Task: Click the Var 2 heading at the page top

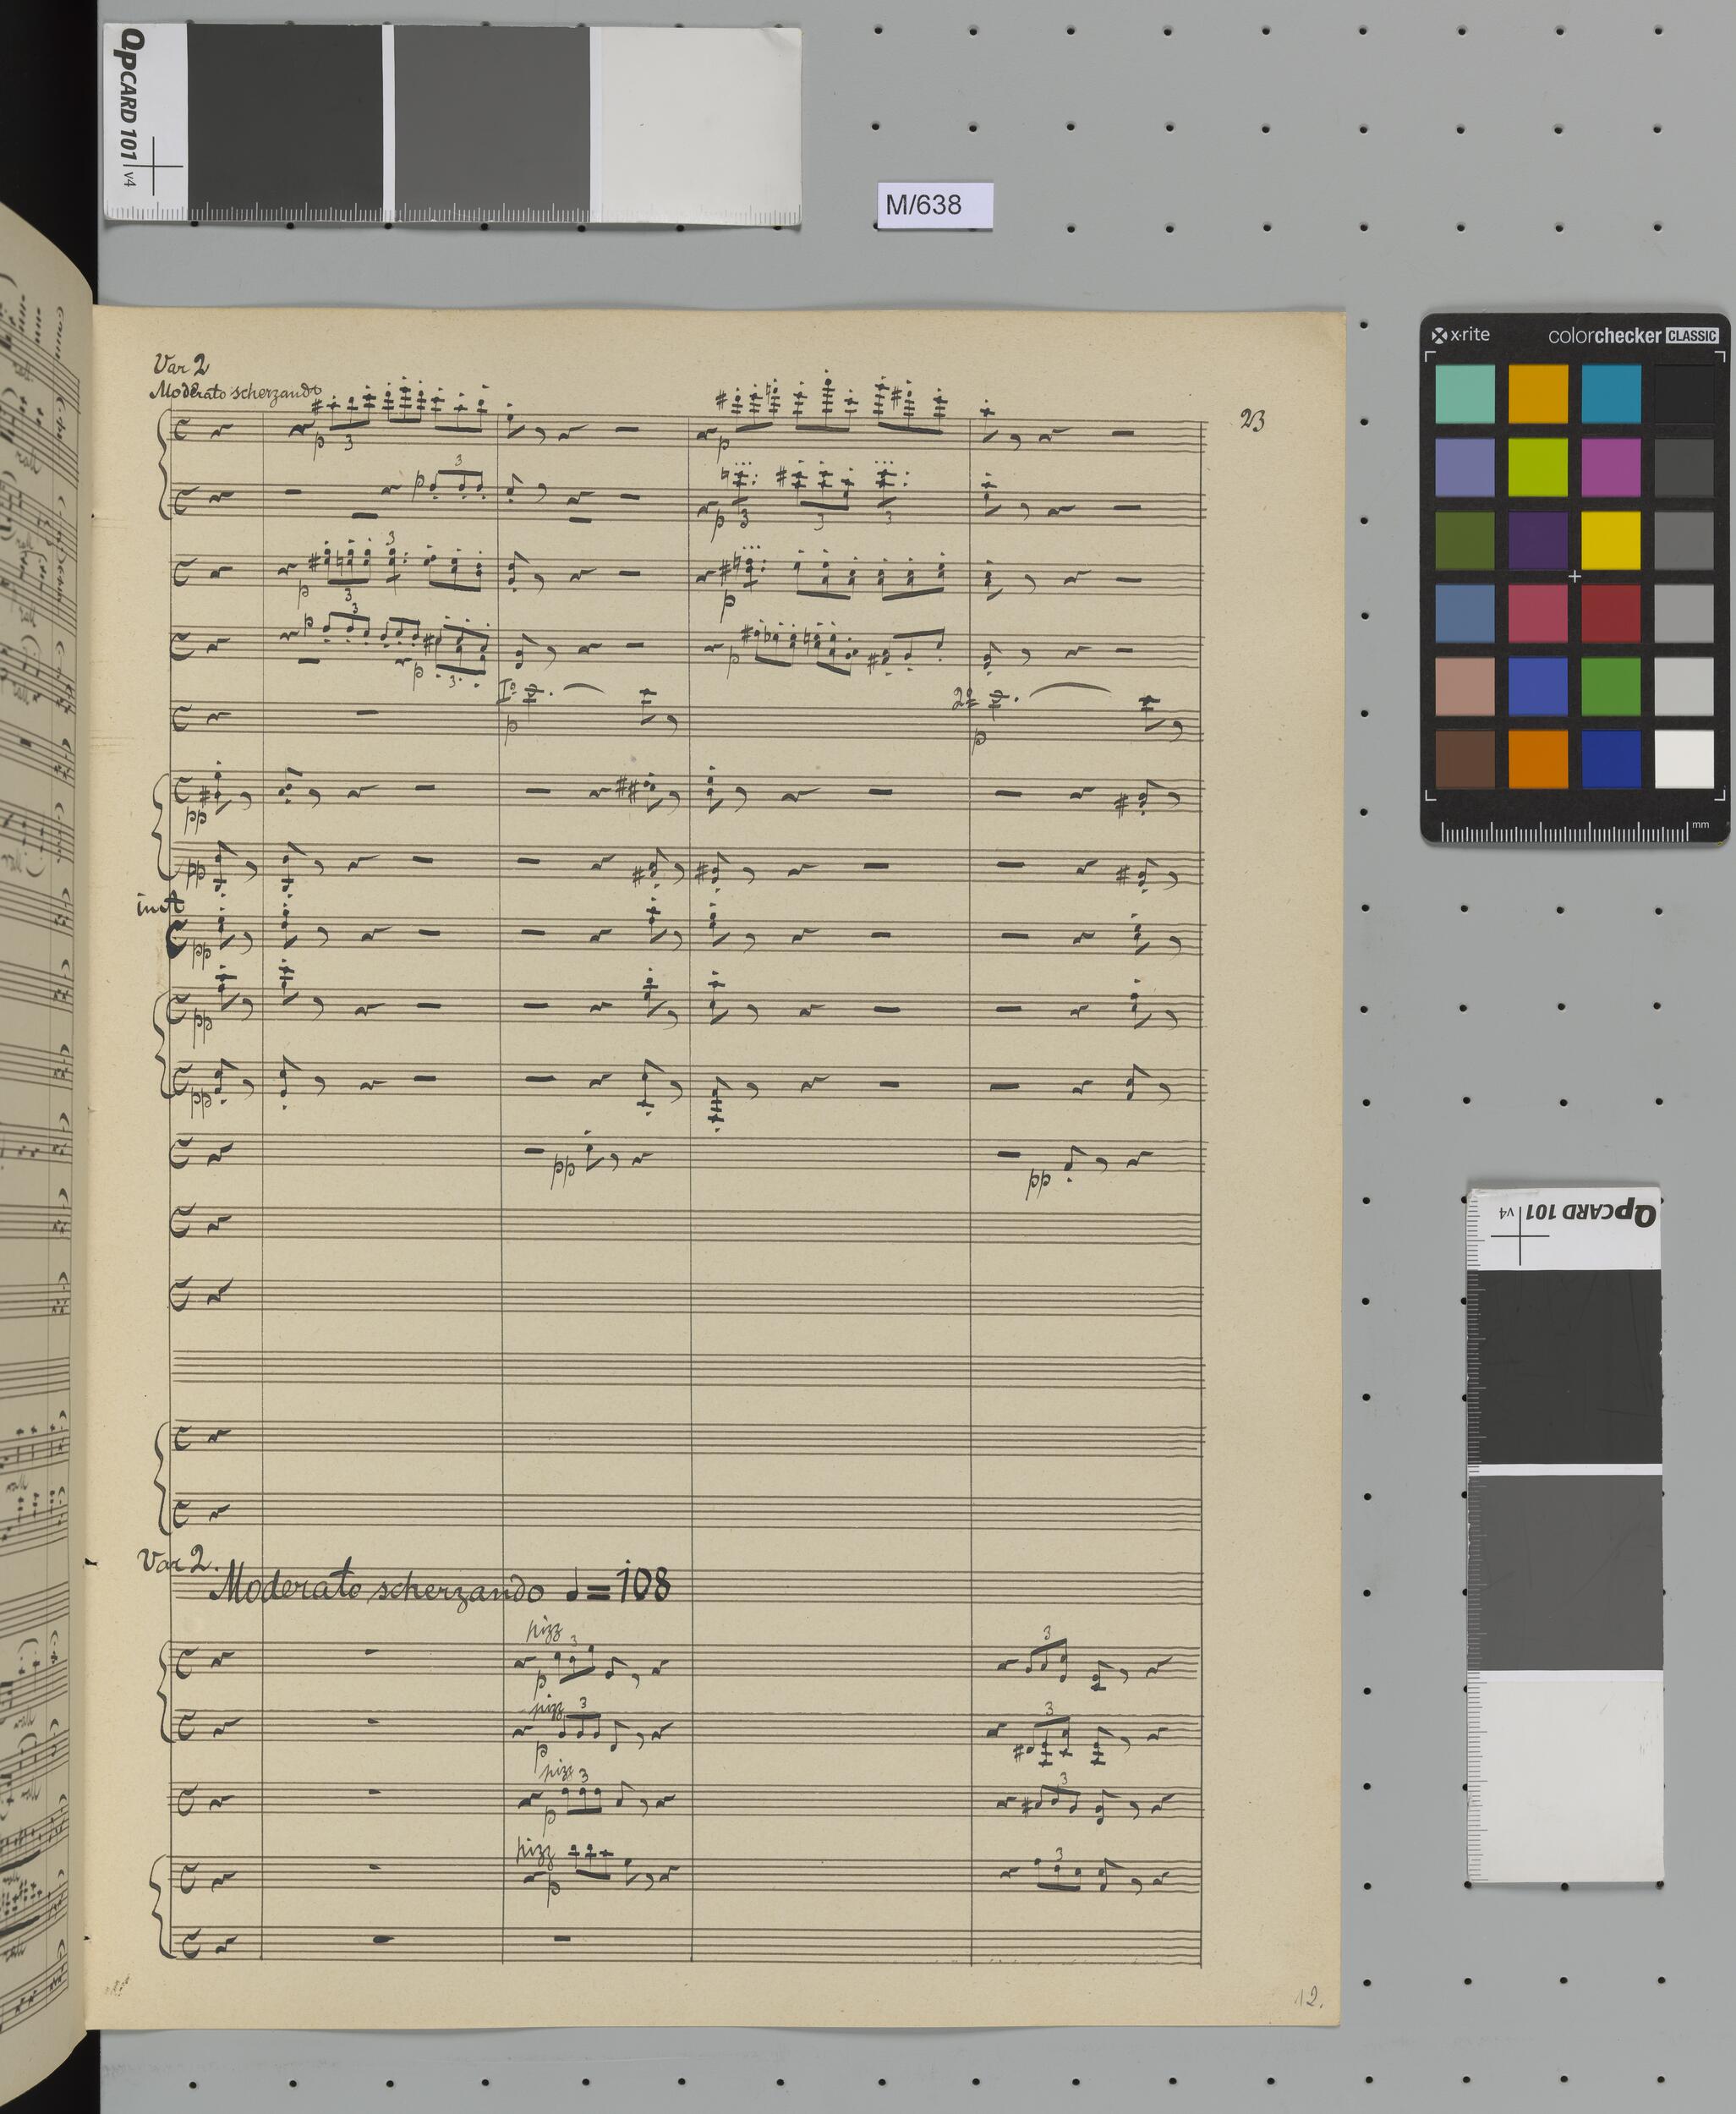Action: (x=181, y=365)
